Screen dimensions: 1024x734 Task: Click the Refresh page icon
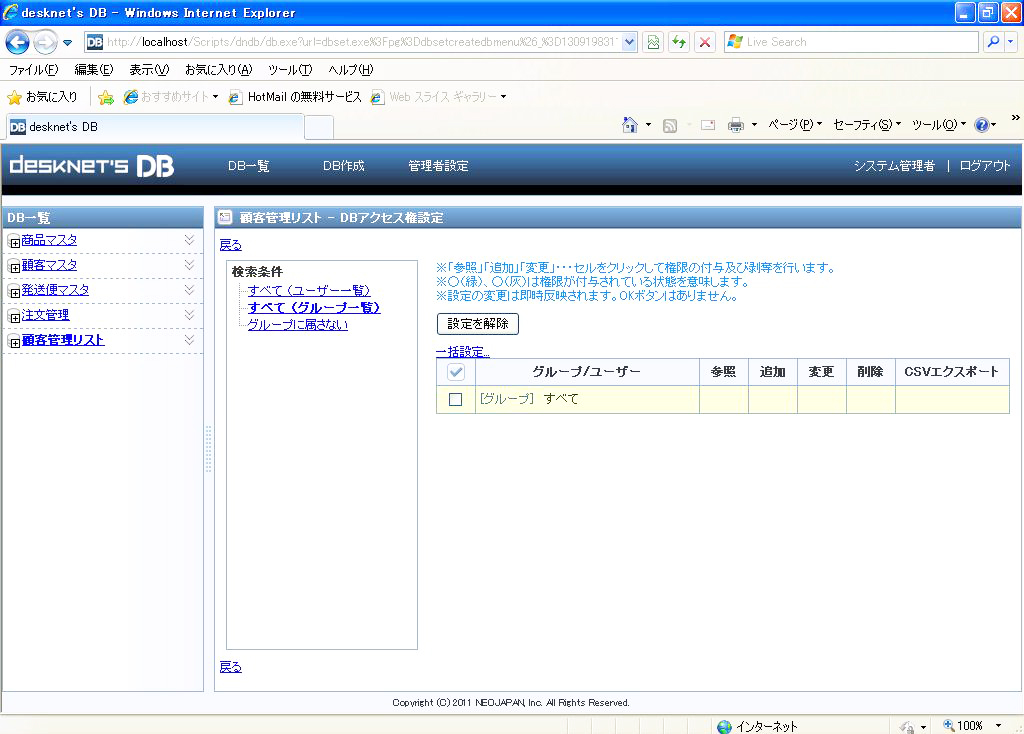click(680, 42)
